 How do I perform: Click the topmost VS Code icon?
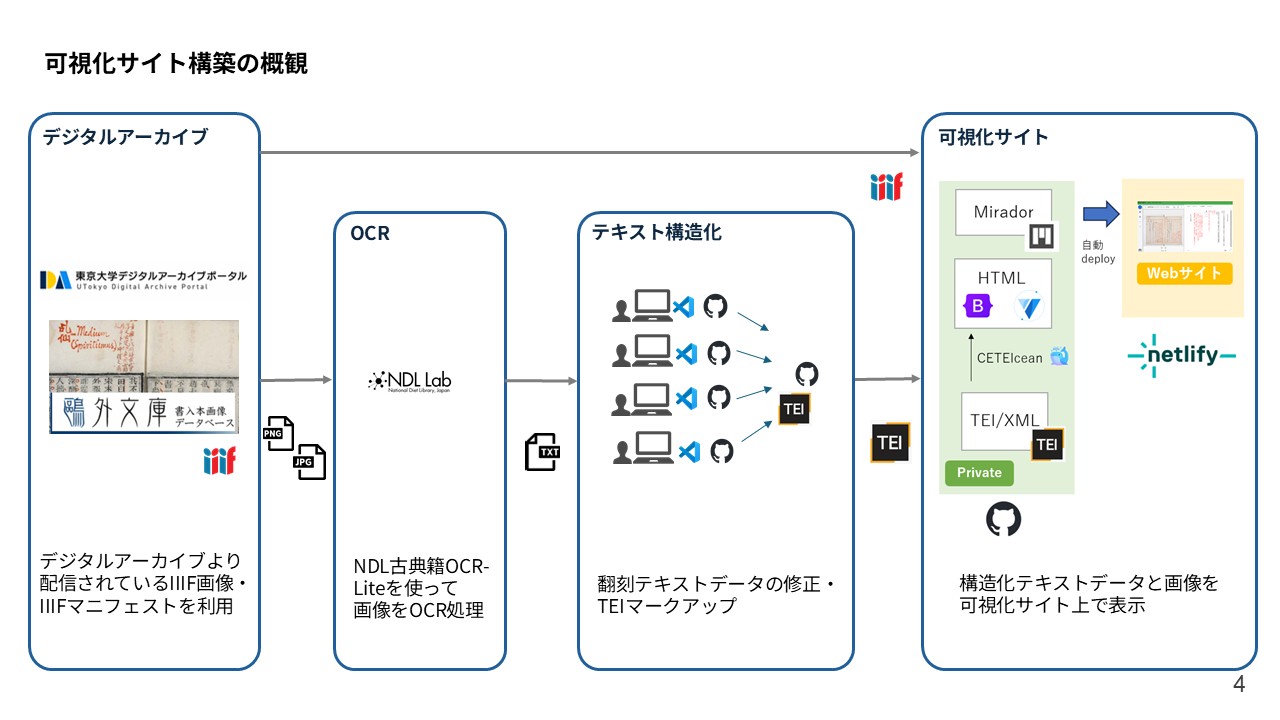[684, 307]
